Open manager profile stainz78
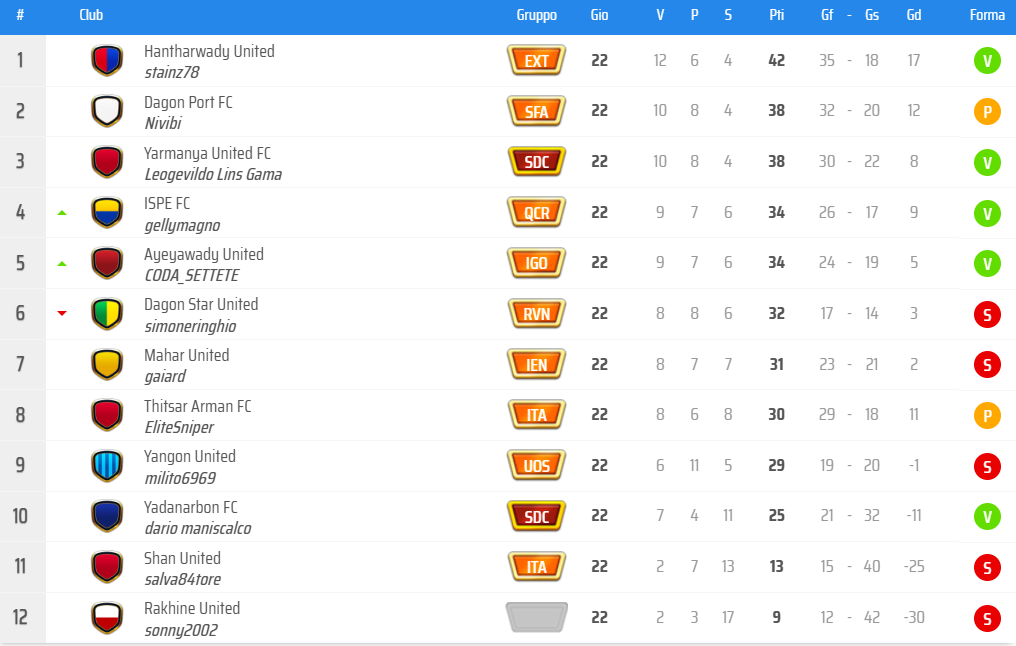The image size is (1016, 646). 172,72
